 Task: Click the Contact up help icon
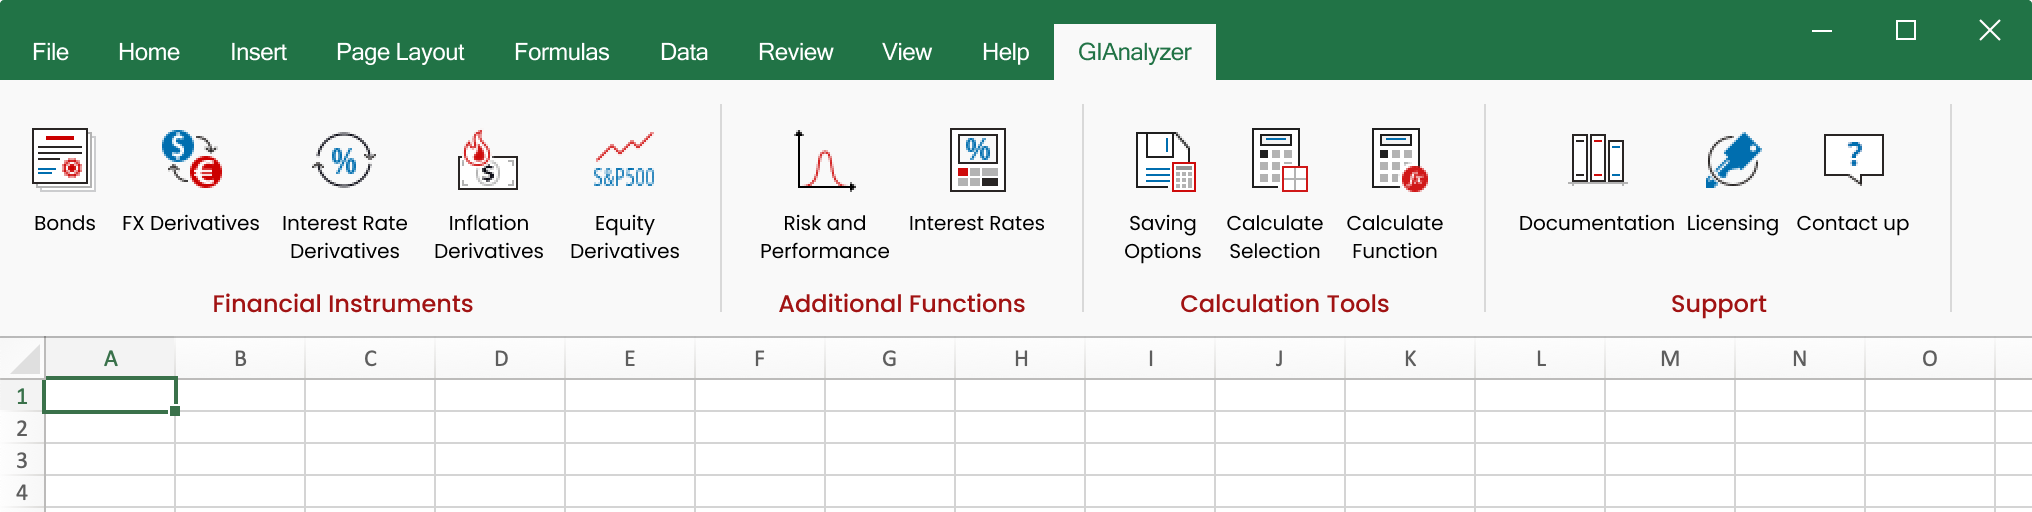pos(1852,160)
